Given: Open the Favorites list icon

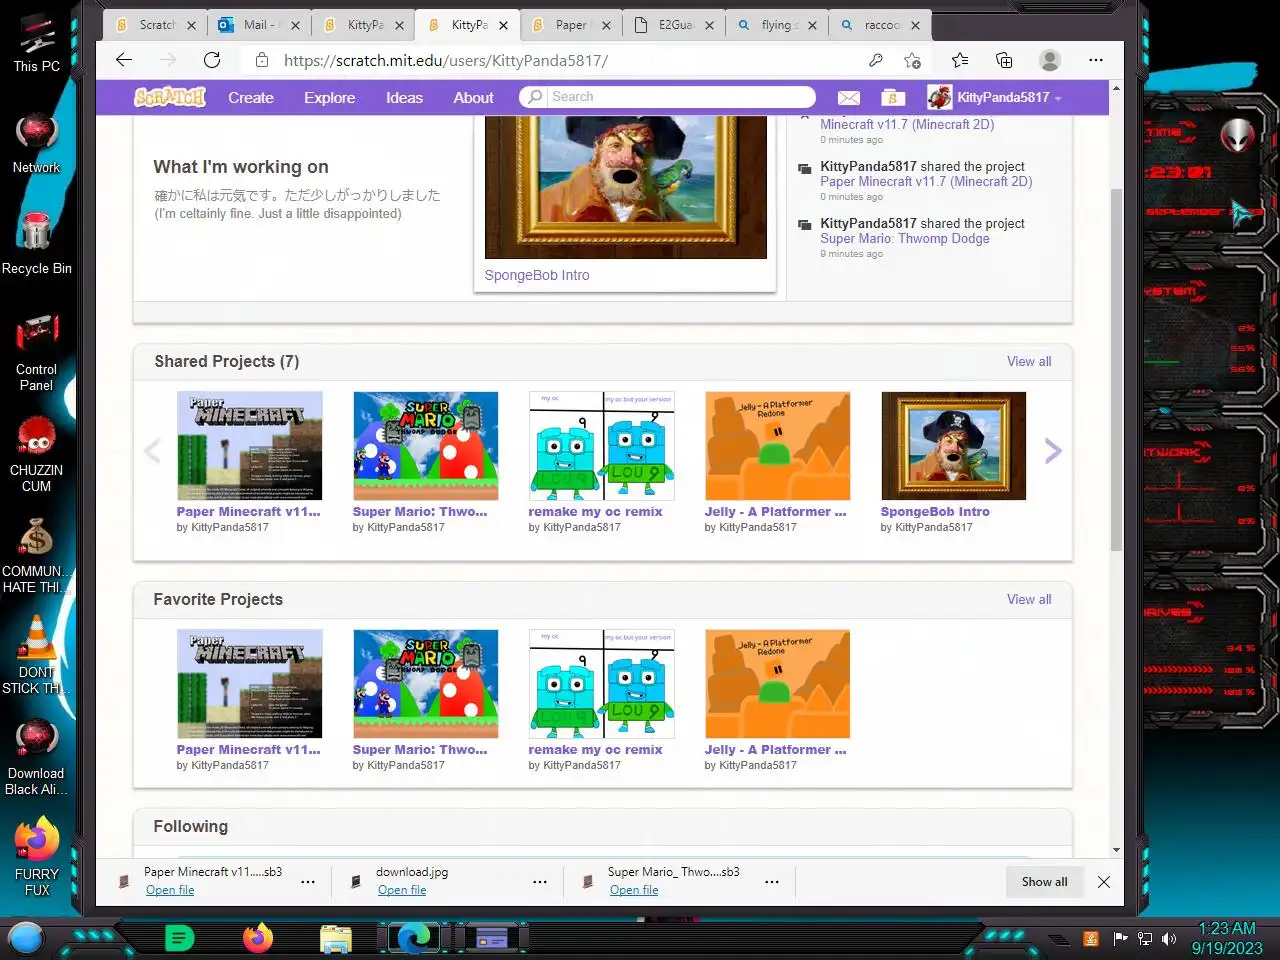Looking at the screenshot, I should 960,60.
